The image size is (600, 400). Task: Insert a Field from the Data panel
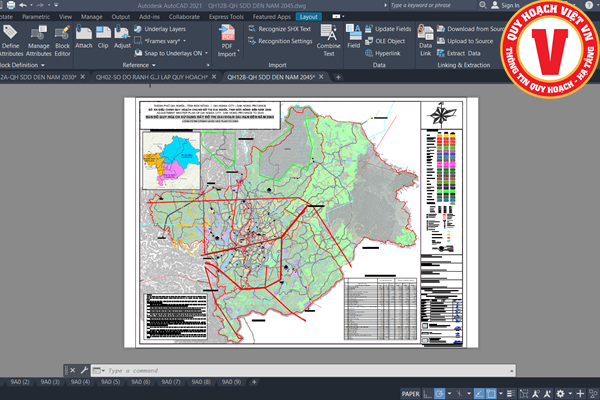354,37
